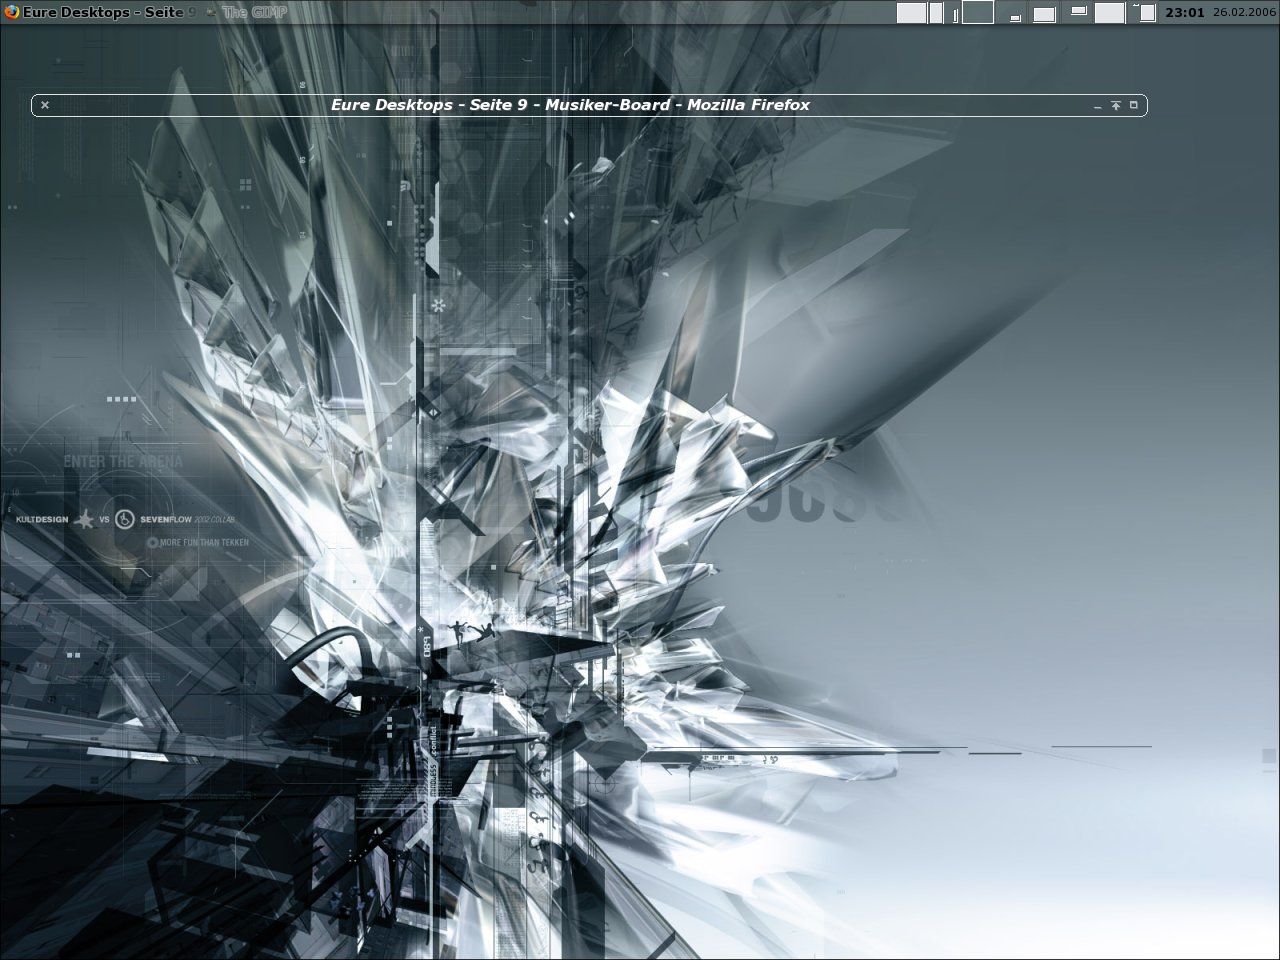The height and width of the screenshot is (960, 1280).
Task: Click the GIMP icon in the taskbar
Action: 211,12
